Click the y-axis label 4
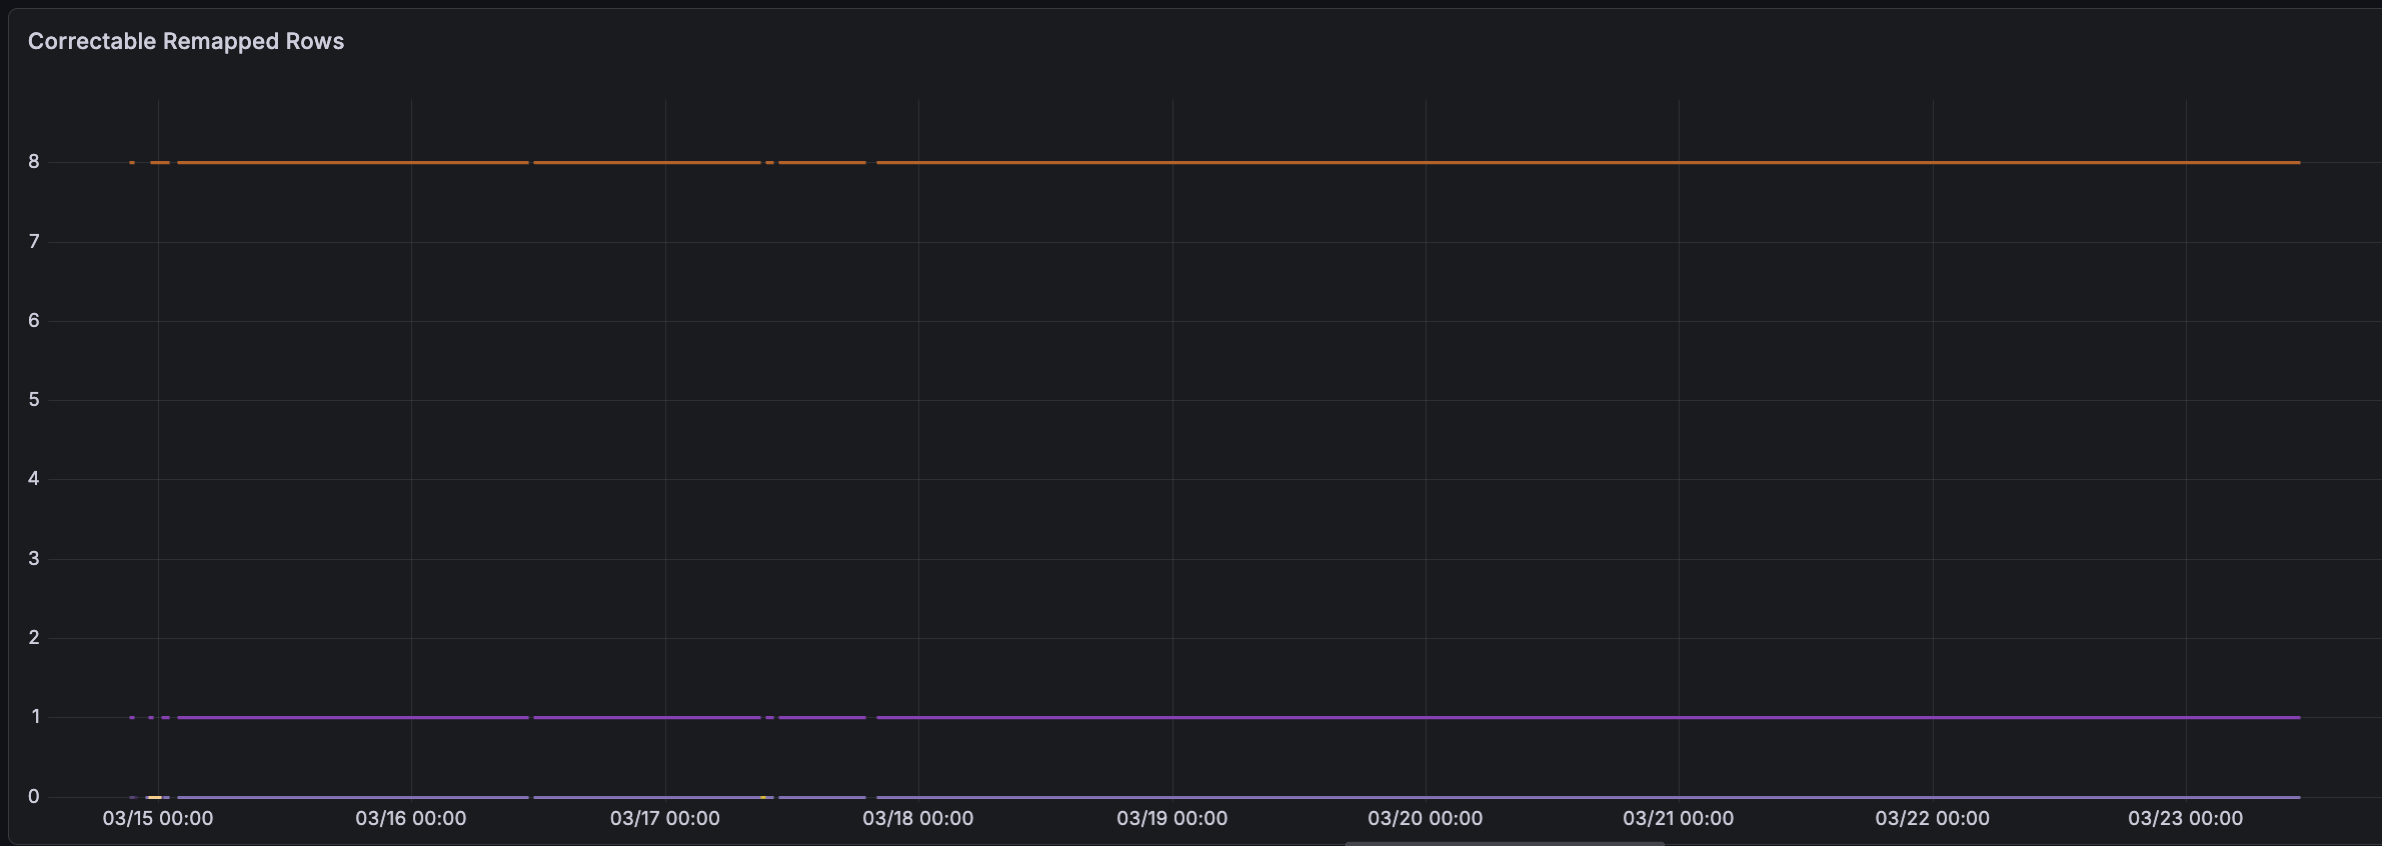 [34, 478]
